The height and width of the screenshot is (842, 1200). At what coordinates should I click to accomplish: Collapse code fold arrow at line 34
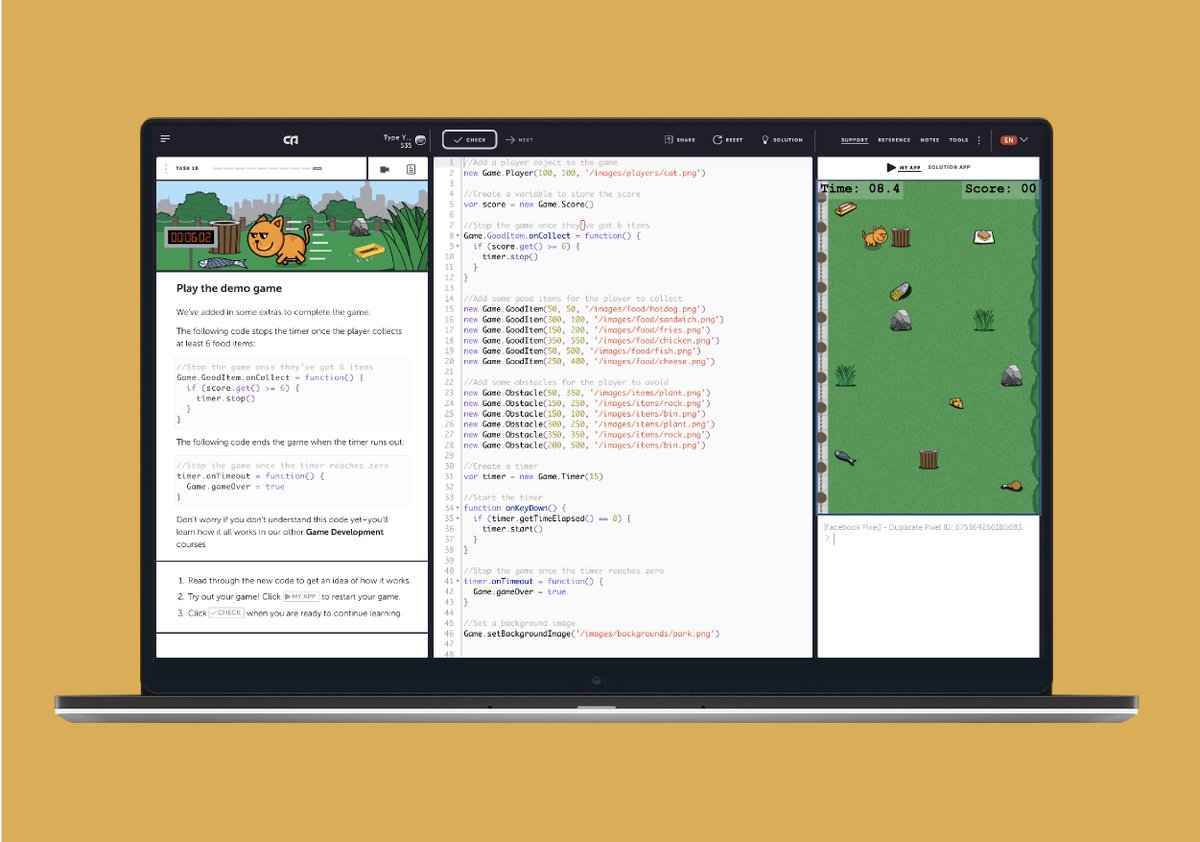(458, 508)
